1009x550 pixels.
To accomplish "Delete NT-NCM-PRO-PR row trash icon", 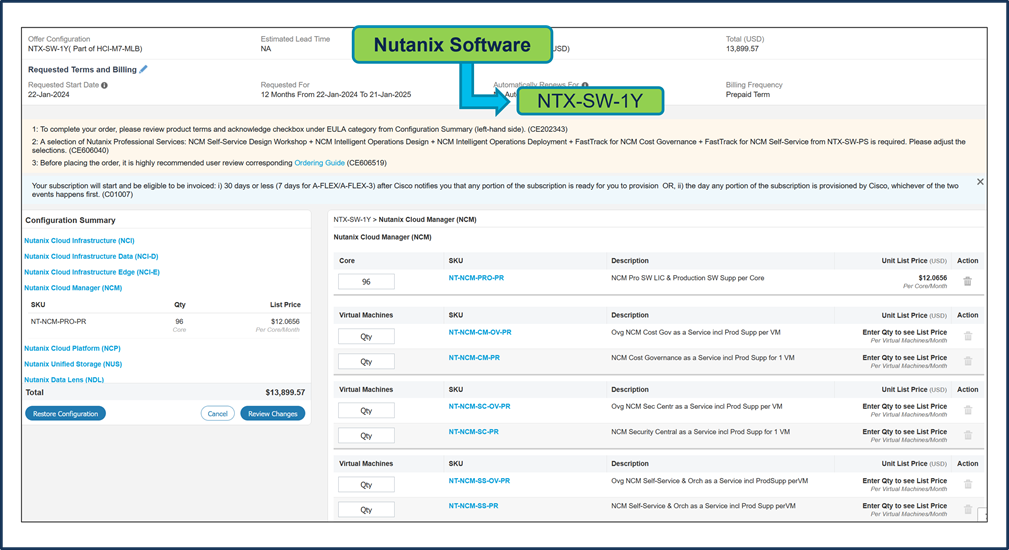I will tap(967, 281).
